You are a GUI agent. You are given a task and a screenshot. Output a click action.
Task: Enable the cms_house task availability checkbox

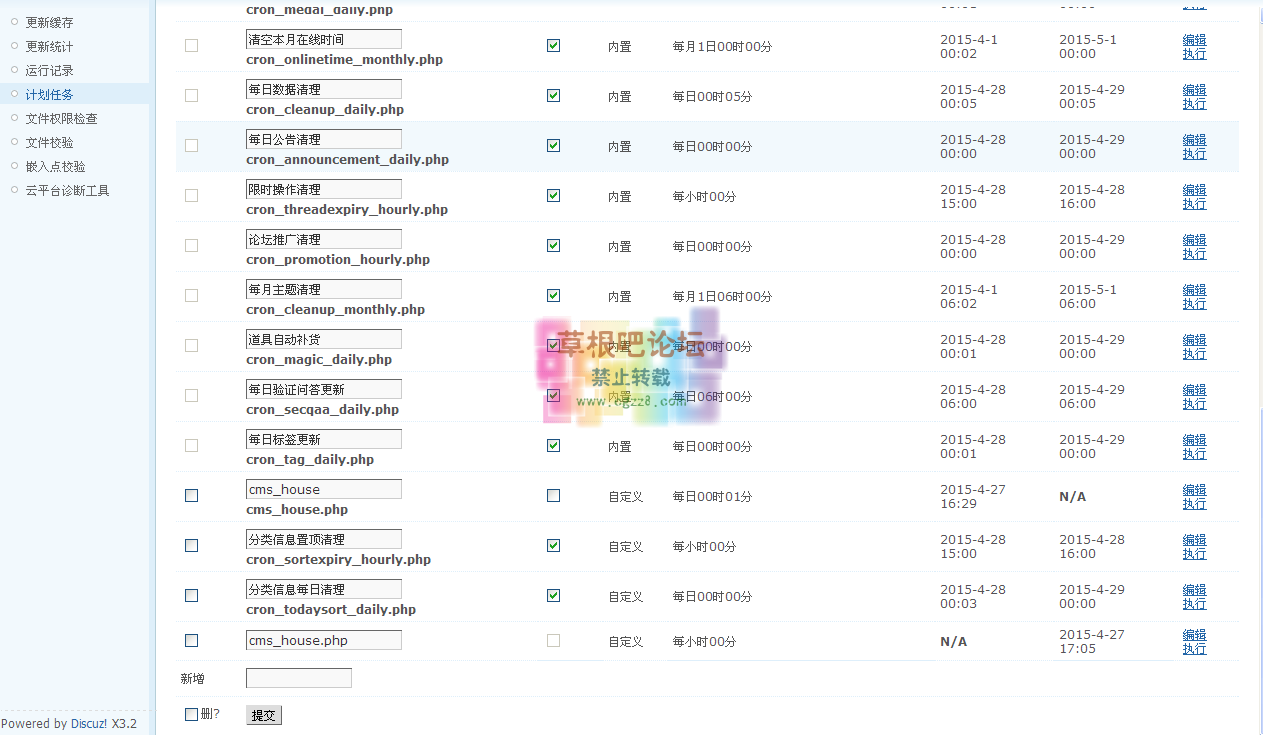click(553, 495)
